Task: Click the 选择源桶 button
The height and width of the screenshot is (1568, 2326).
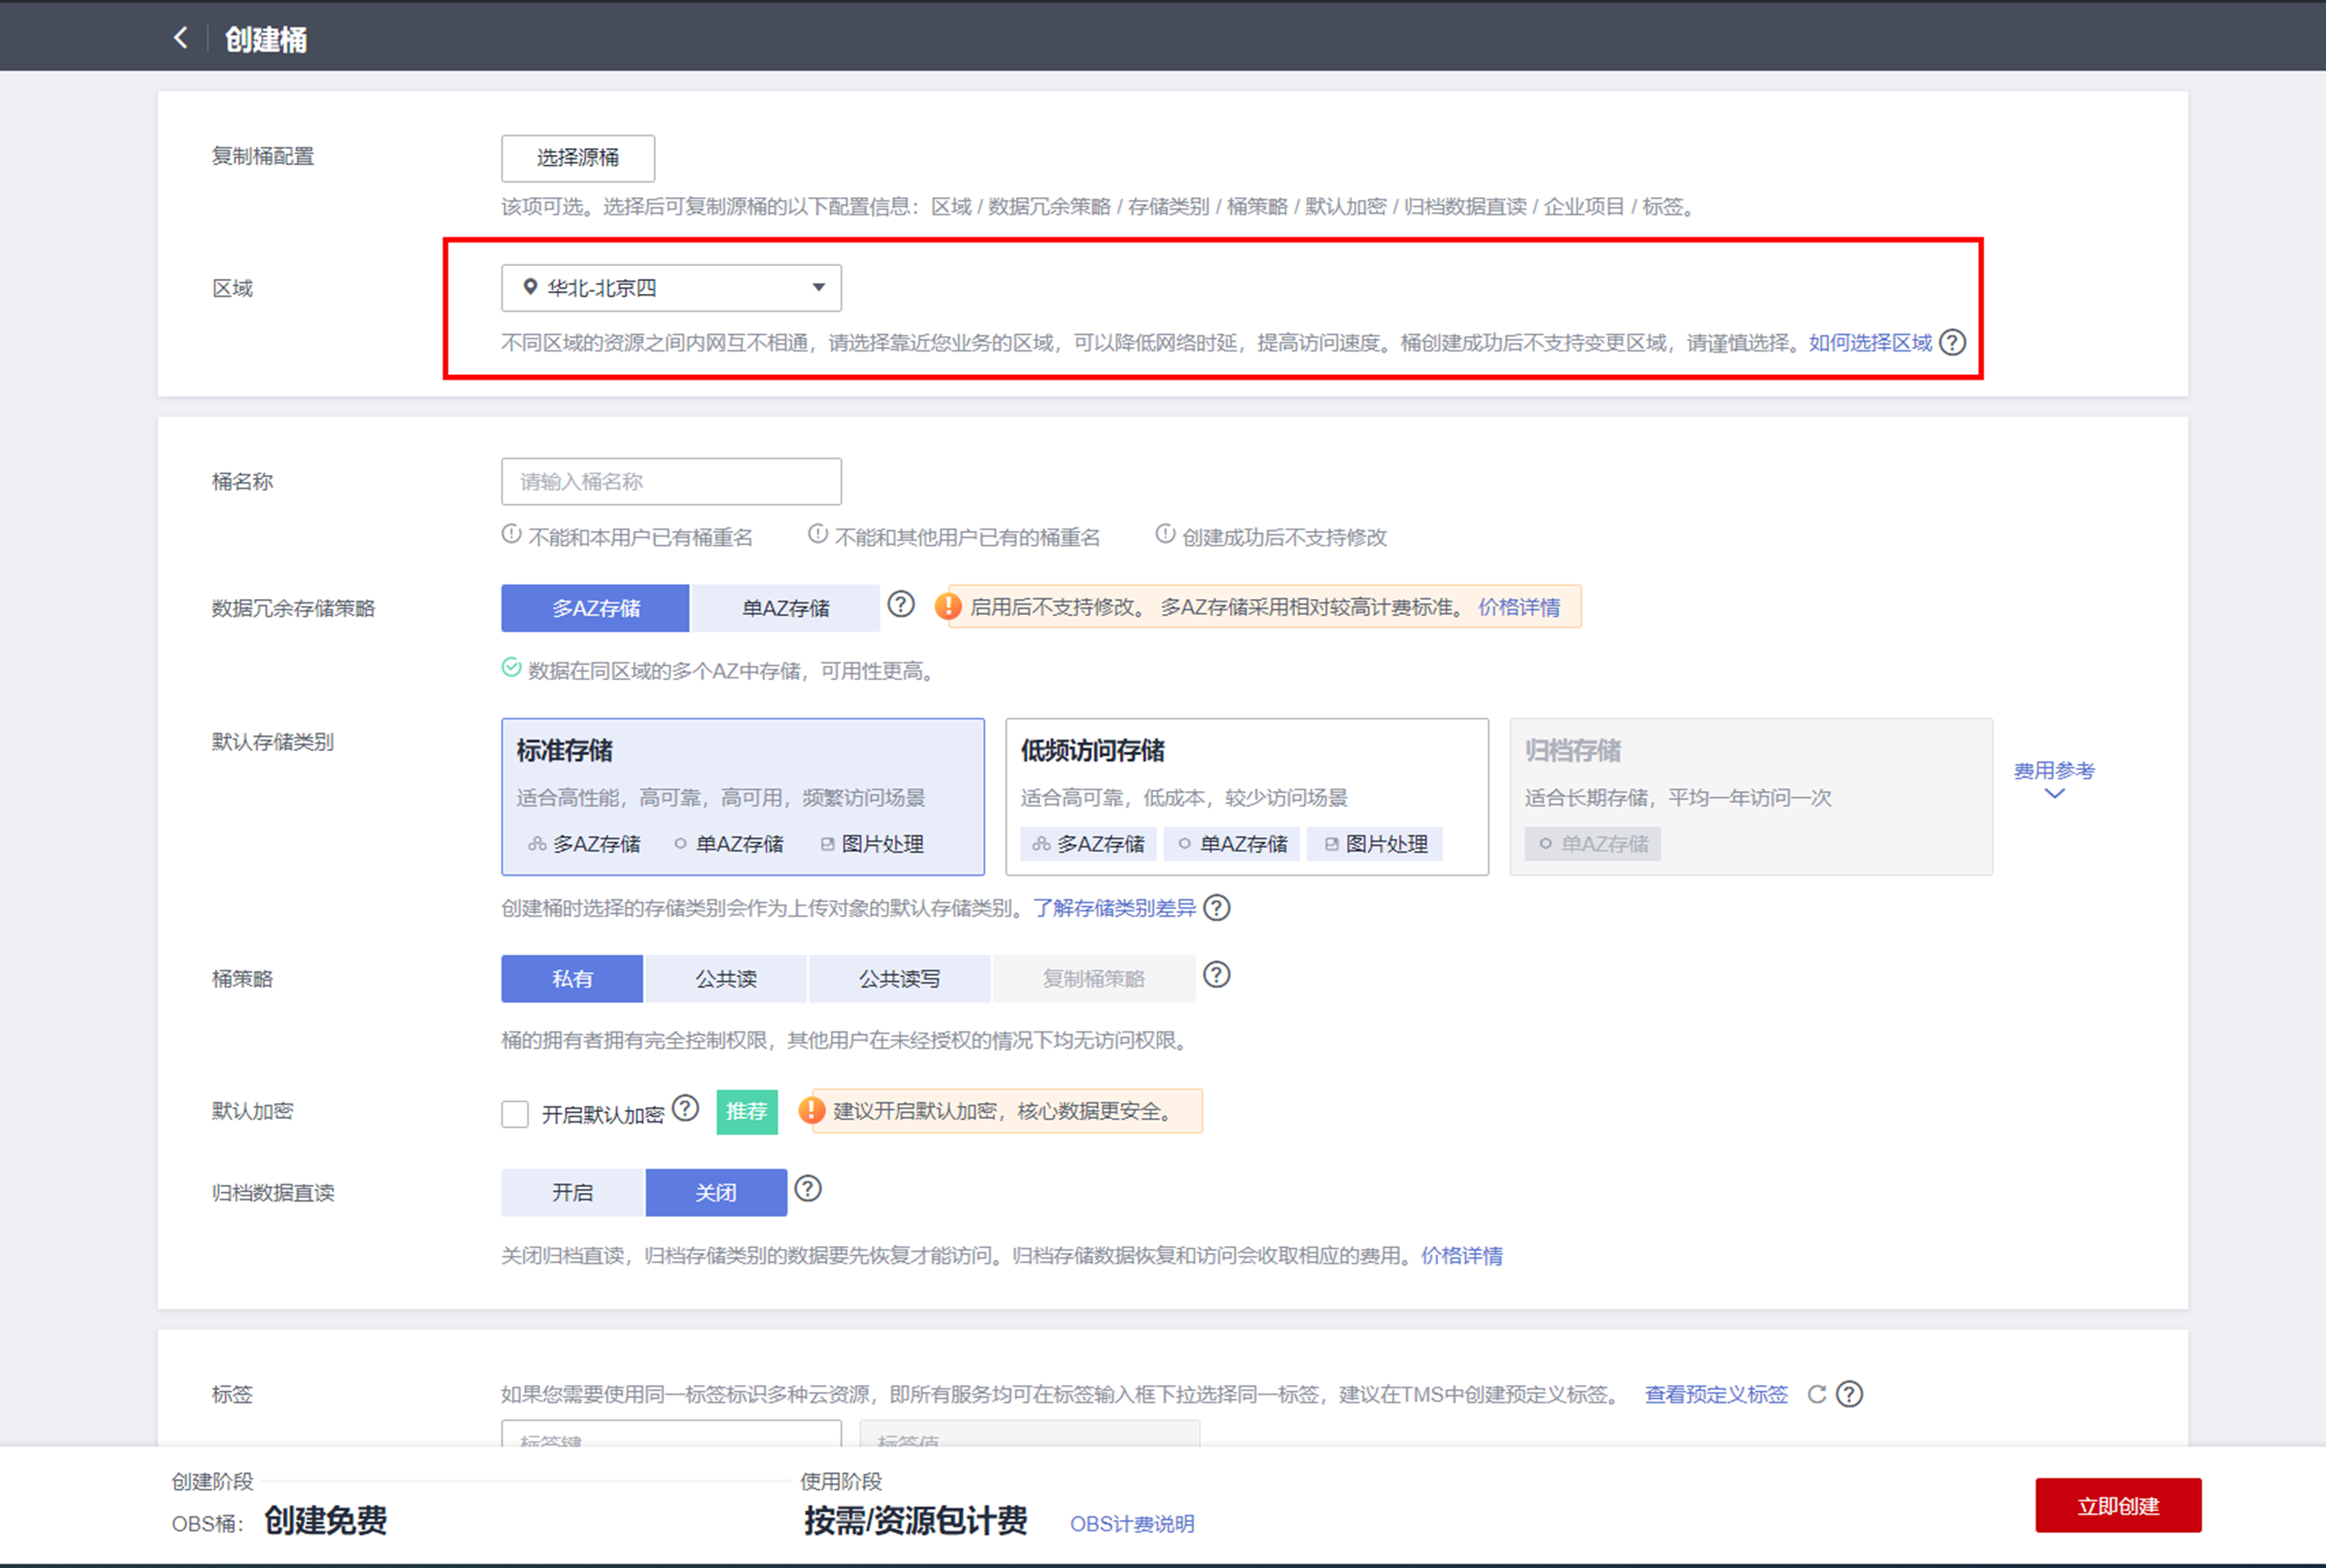Action: 578,158
